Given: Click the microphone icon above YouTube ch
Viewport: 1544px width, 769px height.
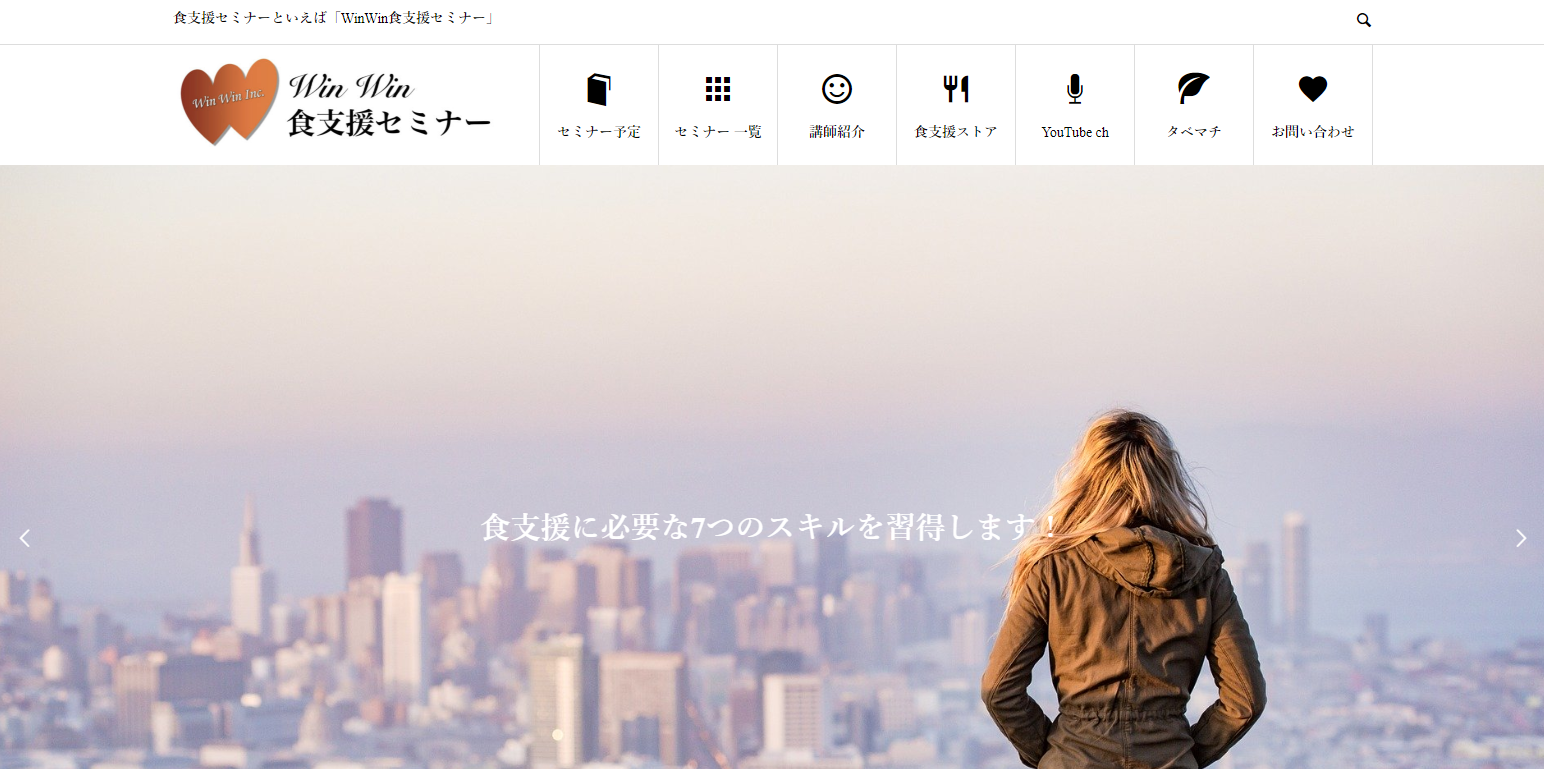Looking at the screenshot, I should (1074, 89).
